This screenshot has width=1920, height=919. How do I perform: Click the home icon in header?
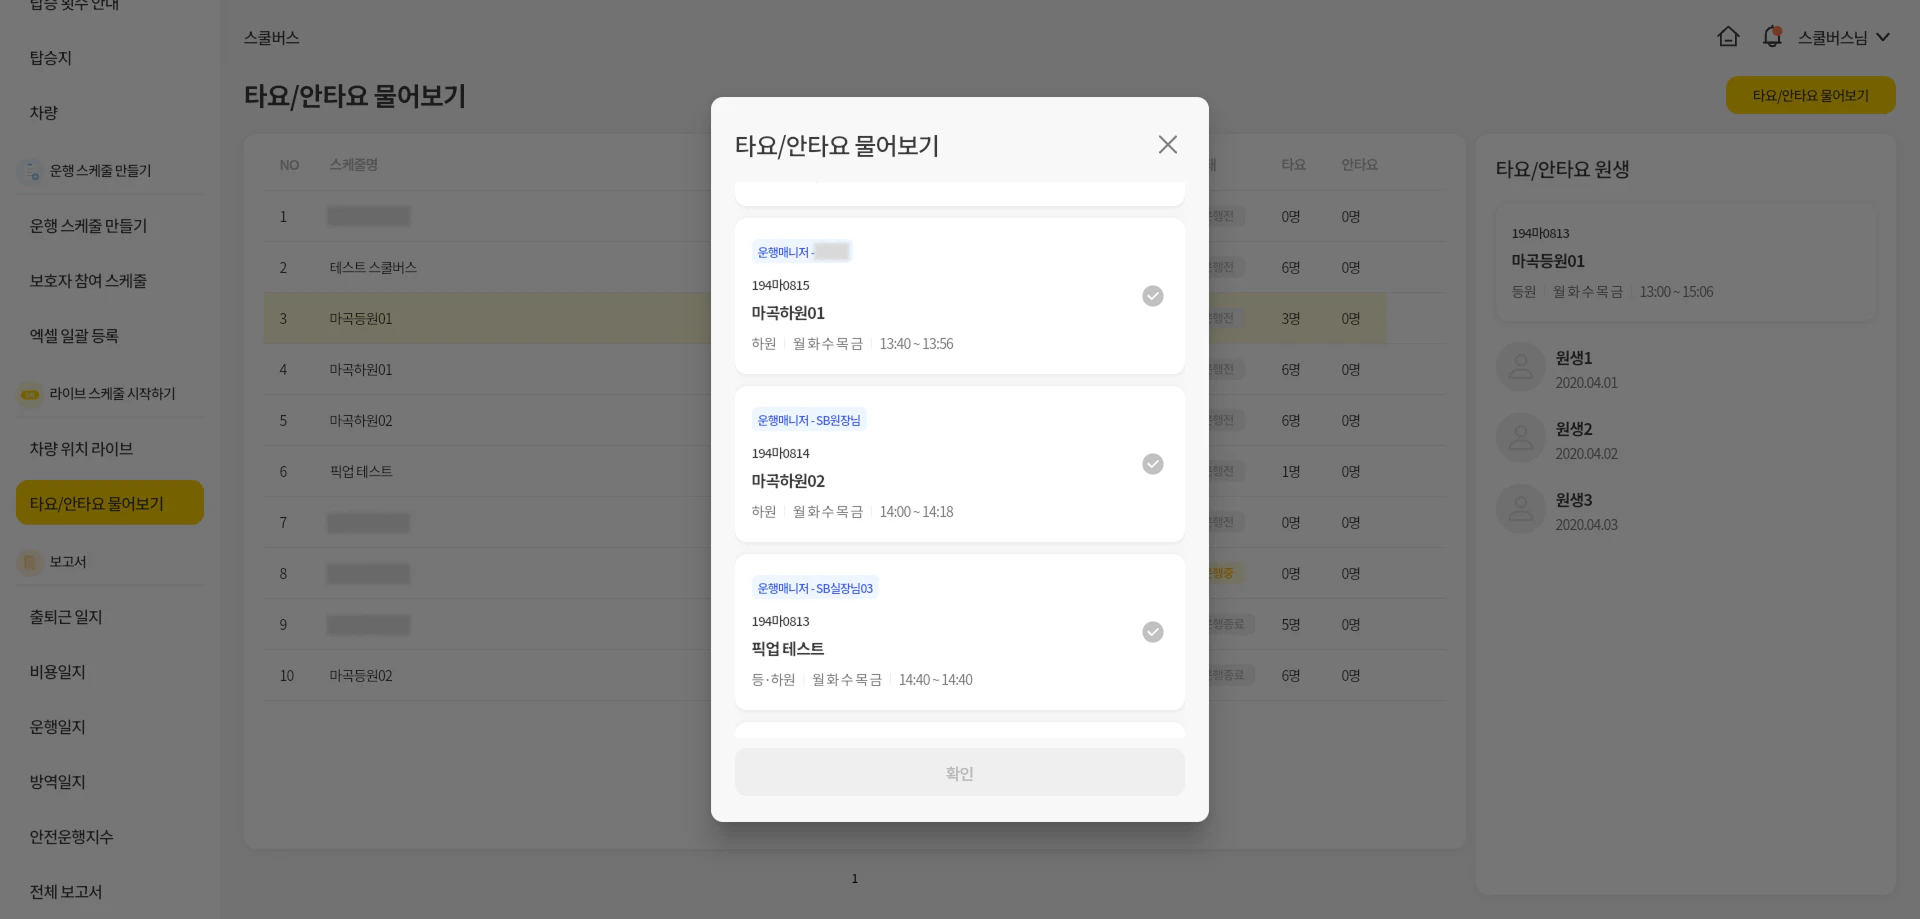[x=1727, y=37]
